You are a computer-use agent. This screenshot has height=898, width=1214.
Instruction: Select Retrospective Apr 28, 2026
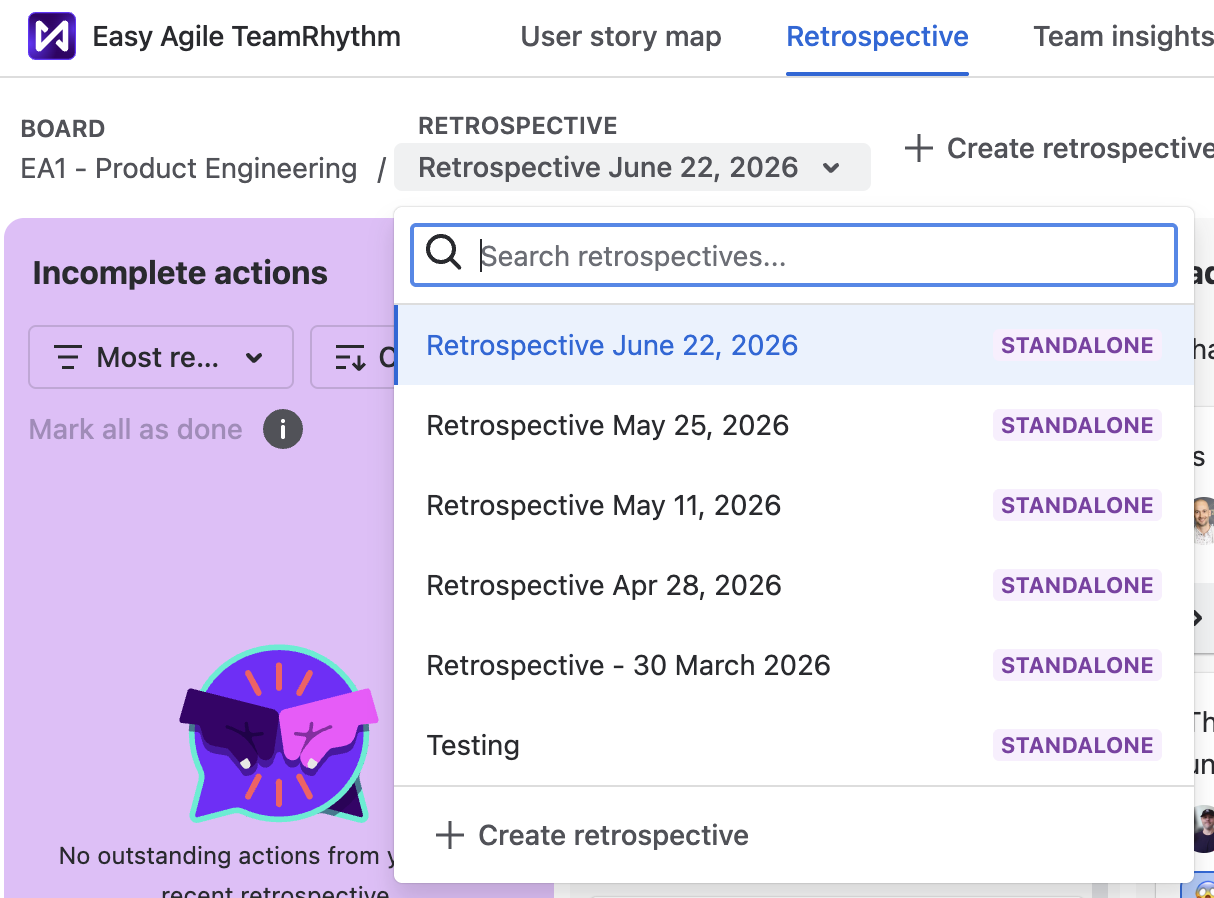pyautogui.click(x=794, y=585)
